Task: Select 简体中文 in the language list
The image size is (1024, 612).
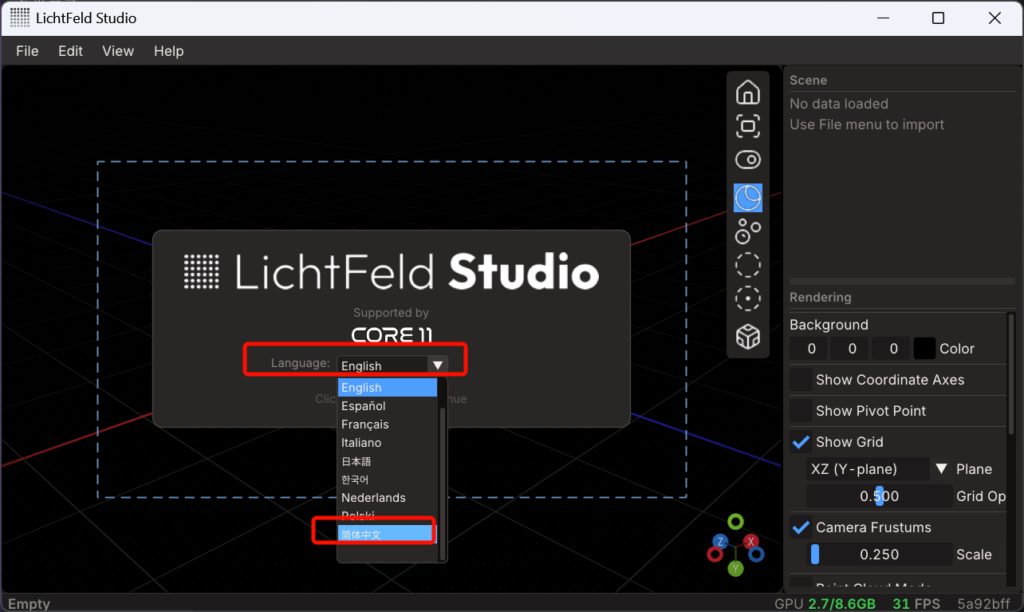Action: coord(361,535)
